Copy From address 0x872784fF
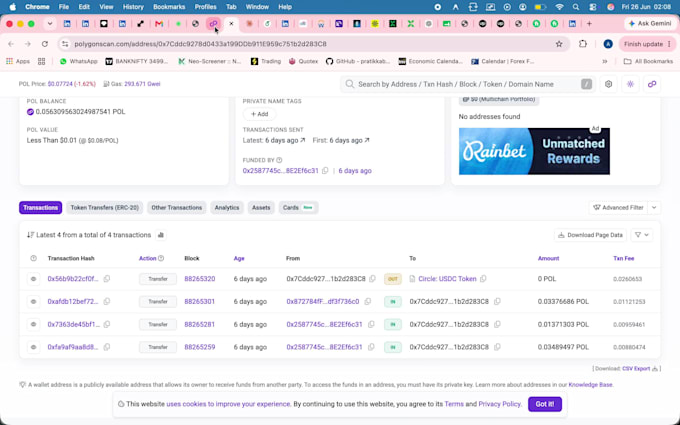The height and width of the screenshot is (425, 680). coord(367,301)
